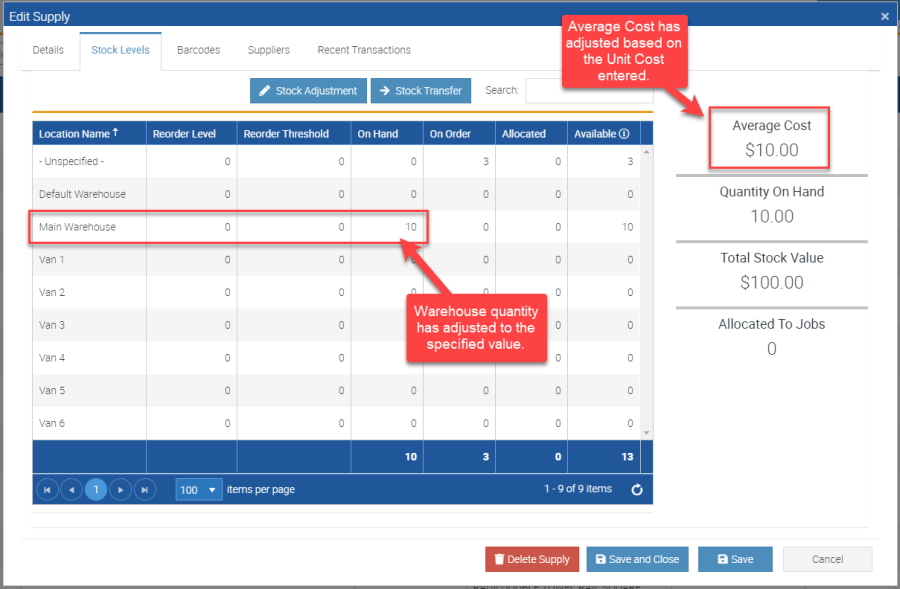Click the Delete Supply button
The height and width of the screenshot is (589, 900).
[531, 559]
